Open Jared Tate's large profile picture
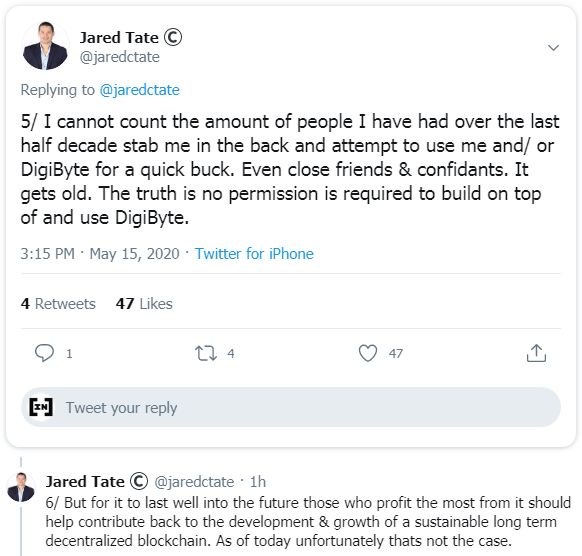The width and height of the screenshot is (582, 556). tap(45, 46)
